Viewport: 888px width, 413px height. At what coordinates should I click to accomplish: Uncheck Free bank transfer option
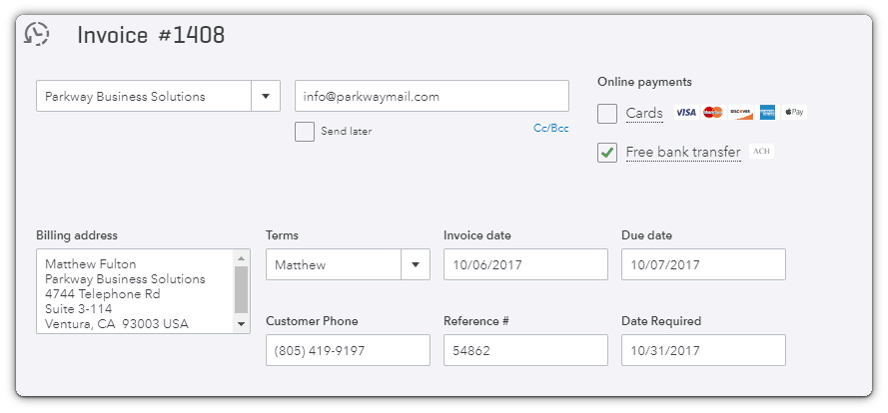click(x=607, y=153)
